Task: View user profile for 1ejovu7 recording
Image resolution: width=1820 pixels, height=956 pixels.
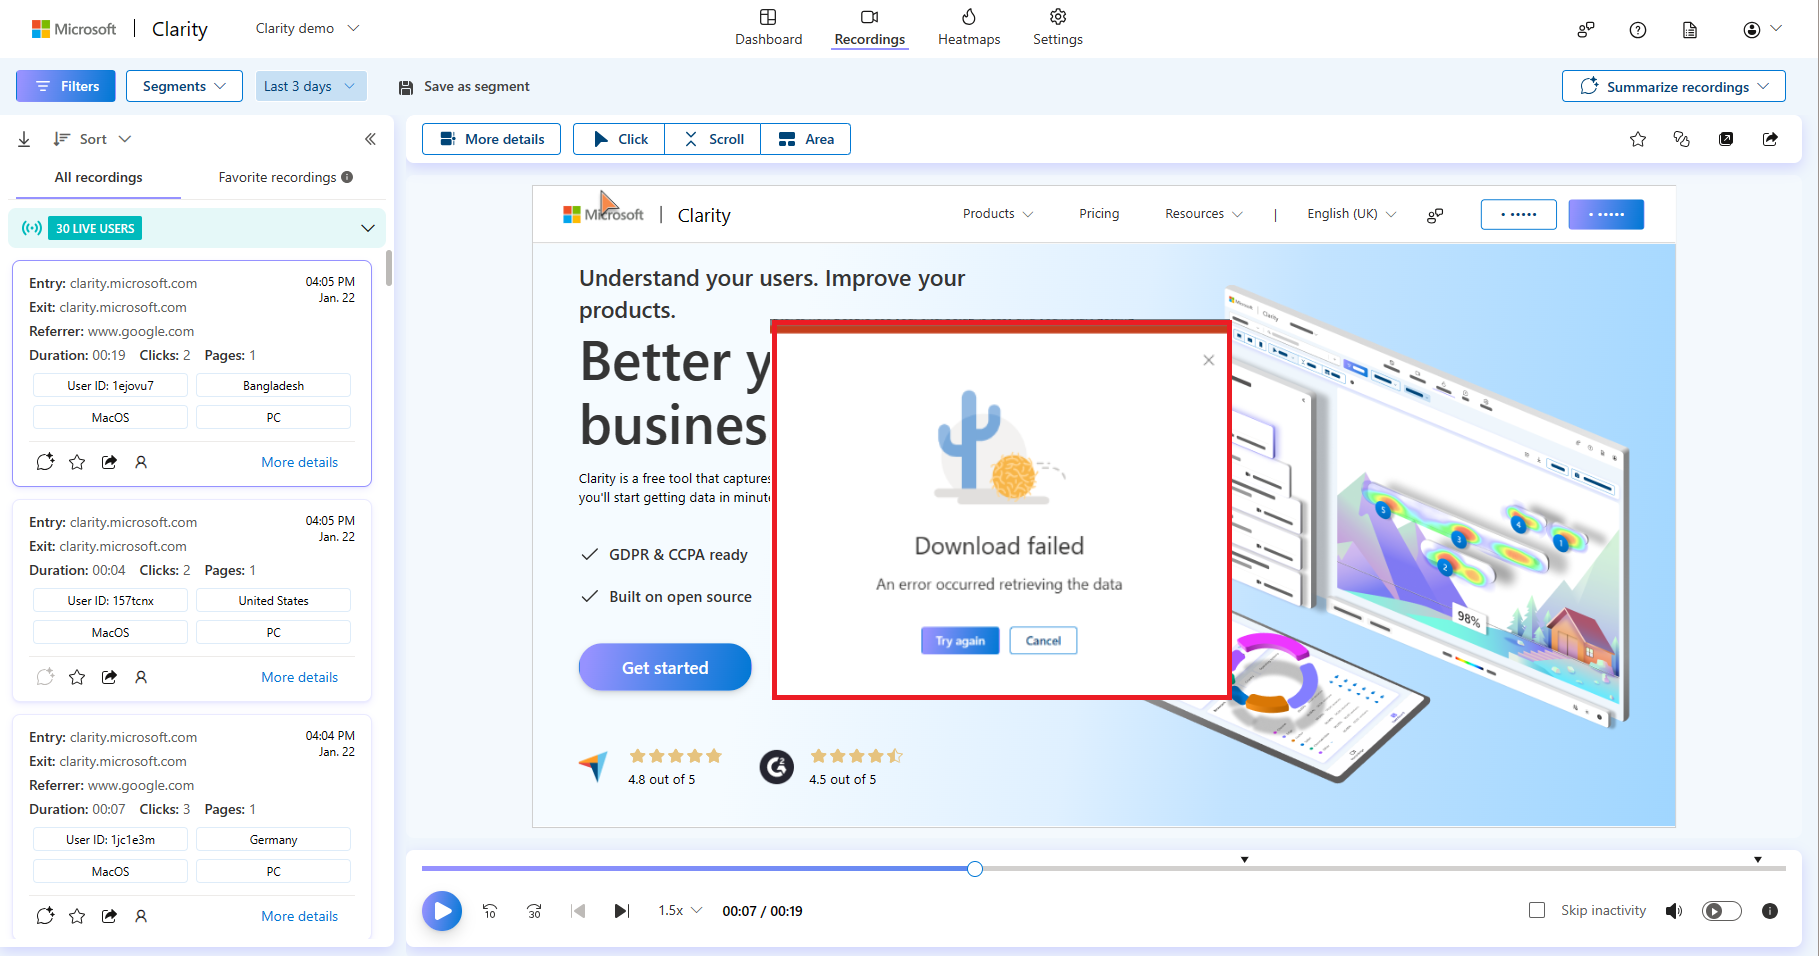Action: [141, 462]
